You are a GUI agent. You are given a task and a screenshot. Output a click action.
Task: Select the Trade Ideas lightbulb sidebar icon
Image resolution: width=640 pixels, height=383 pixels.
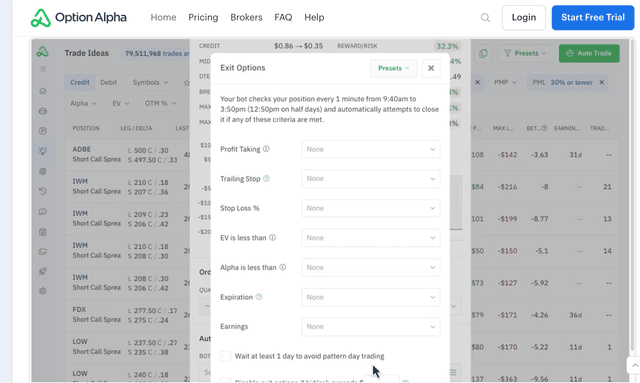click(x=43, y=151)
